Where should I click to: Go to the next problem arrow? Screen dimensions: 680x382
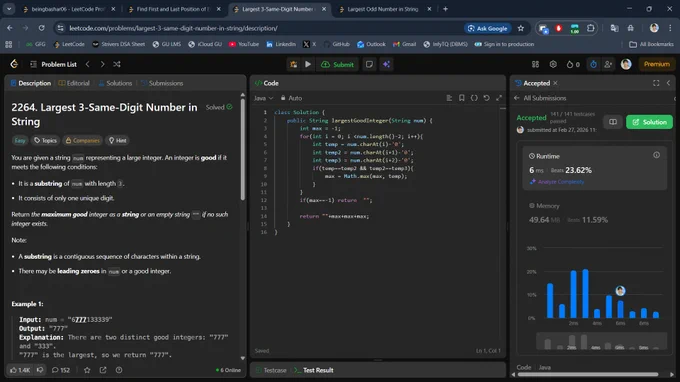coord(102,64)
